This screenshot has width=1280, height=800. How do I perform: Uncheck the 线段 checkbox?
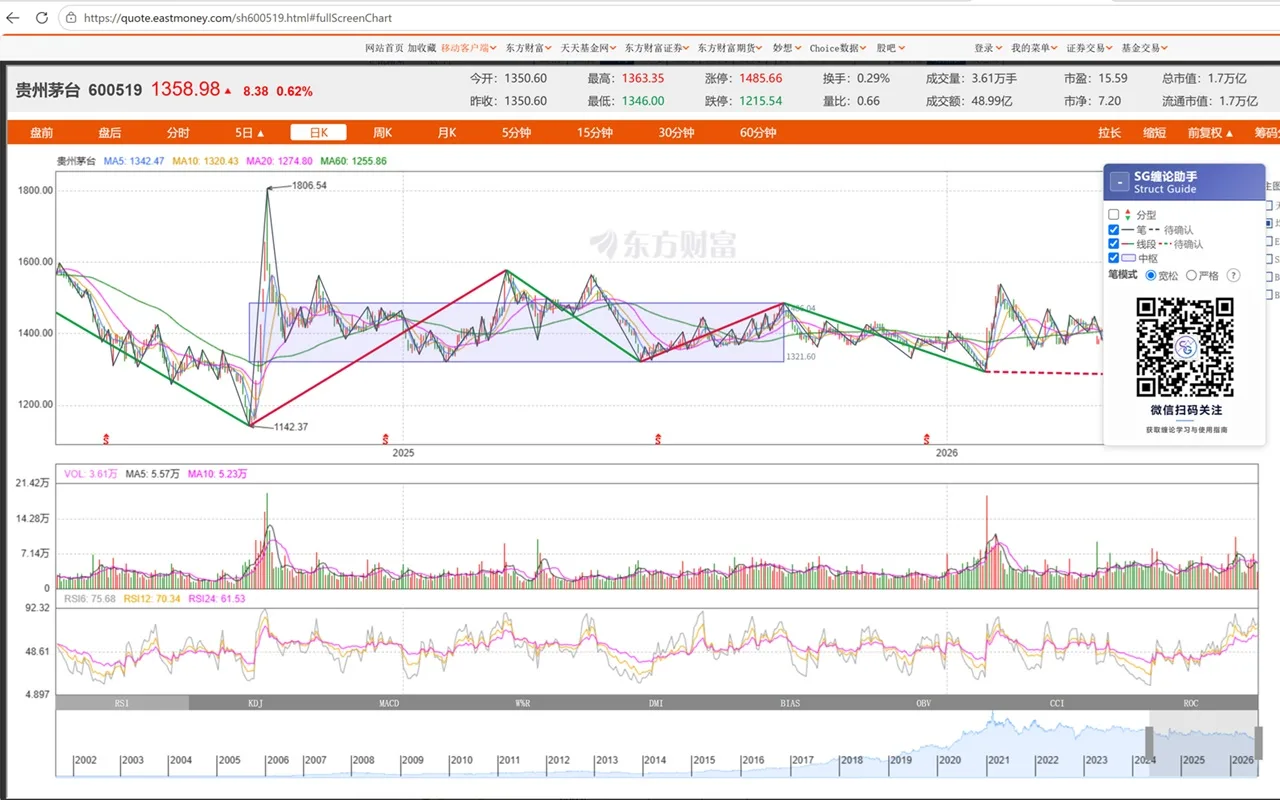1114,243
